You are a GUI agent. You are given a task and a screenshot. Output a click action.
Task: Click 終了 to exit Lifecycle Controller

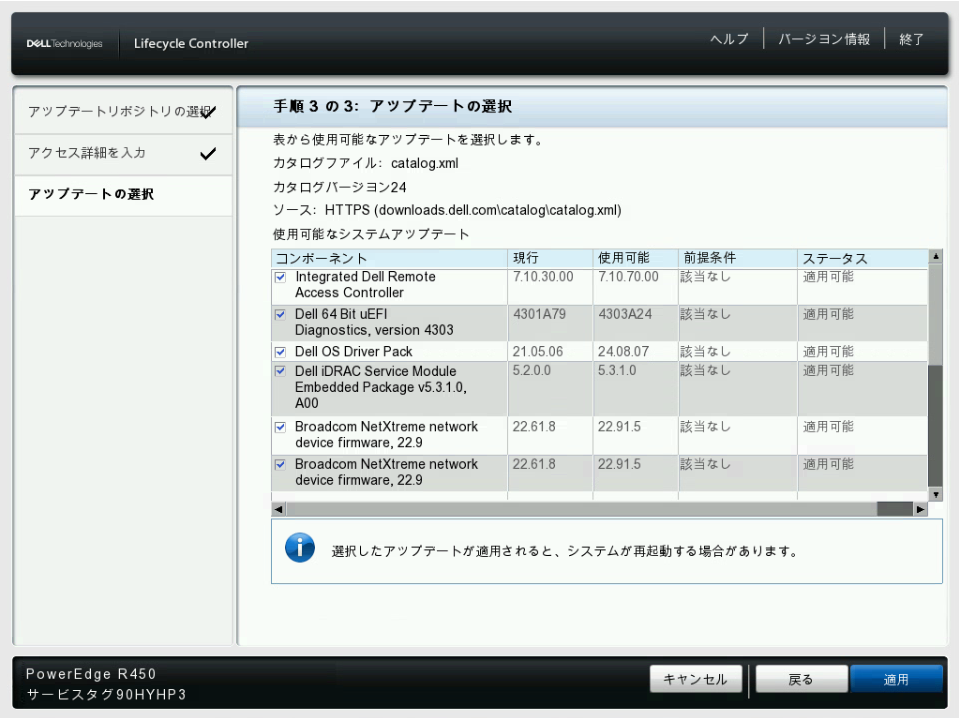911,39
